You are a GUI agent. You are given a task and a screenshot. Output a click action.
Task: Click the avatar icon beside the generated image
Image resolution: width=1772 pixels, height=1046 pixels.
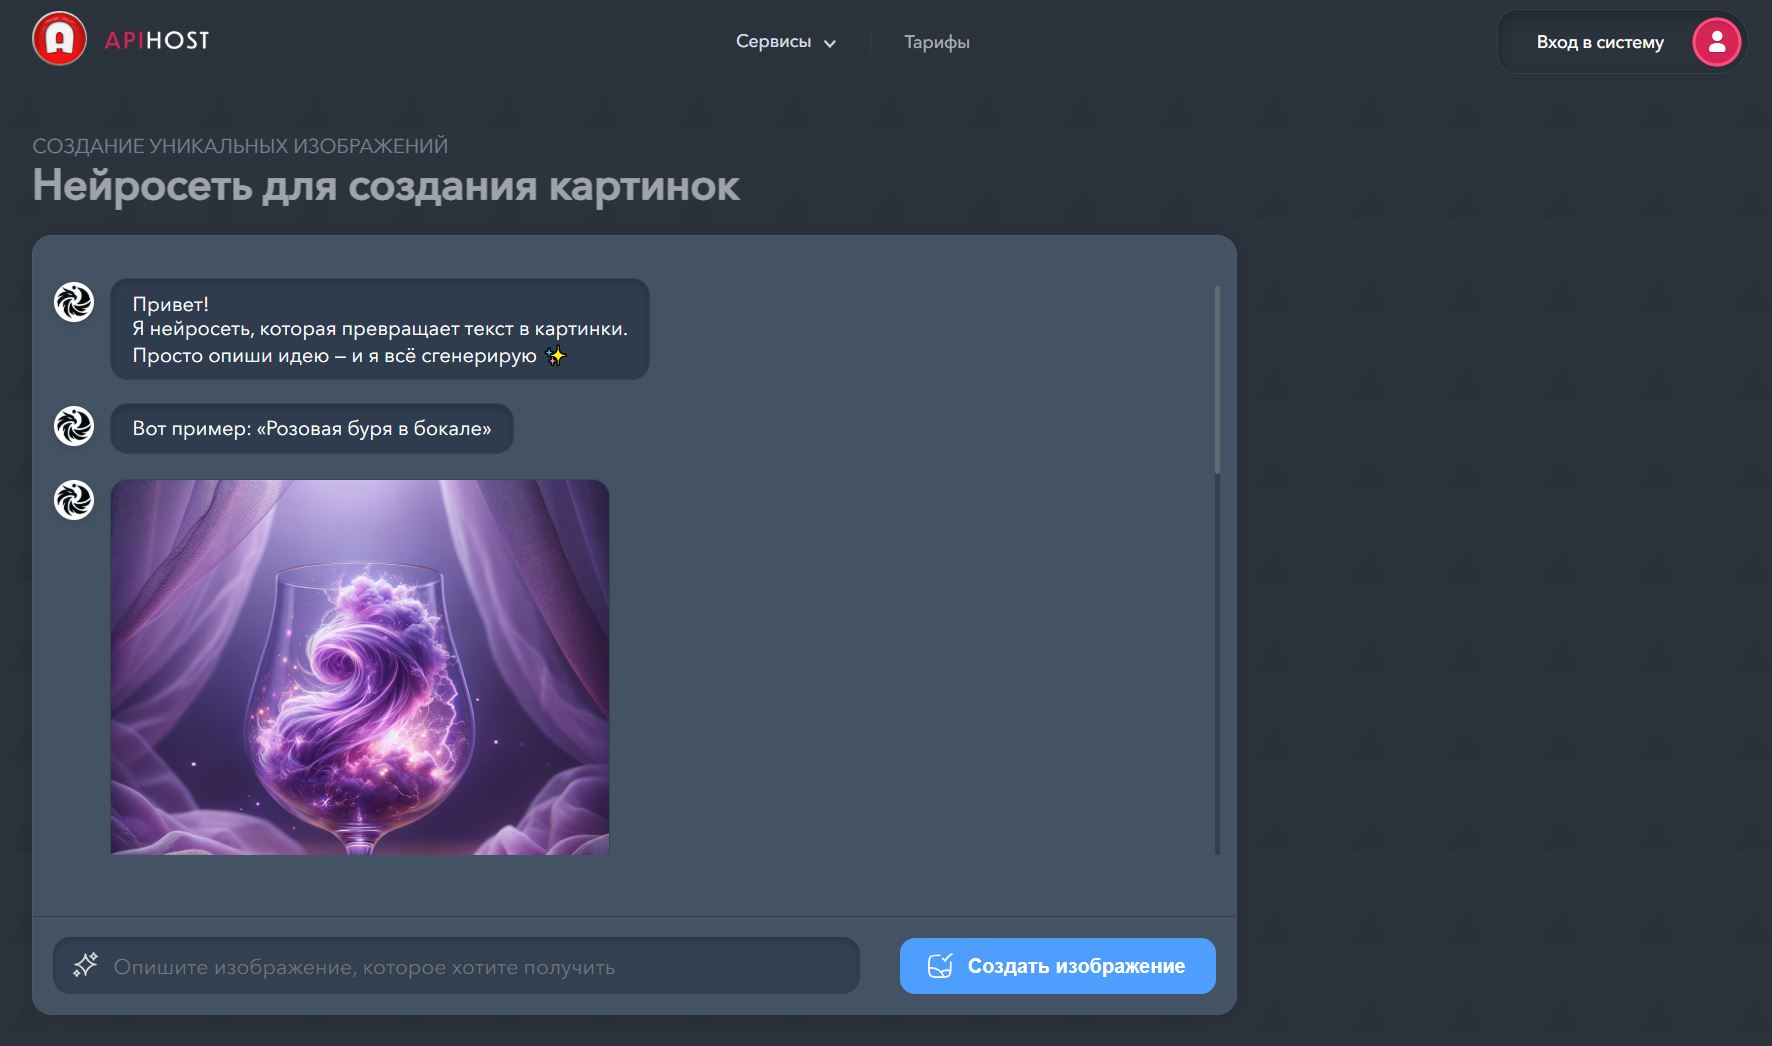pos(73,499)
